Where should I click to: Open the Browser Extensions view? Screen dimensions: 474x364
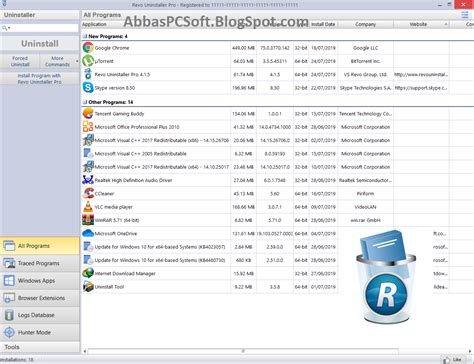pos(40,298)
